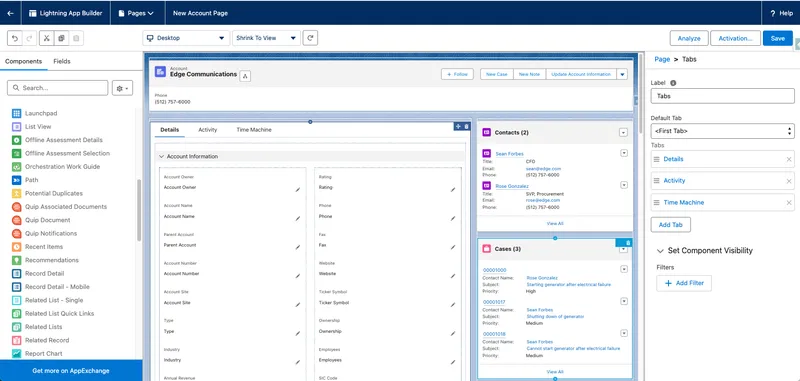This screenshot has width=800, height=381.
Task: Click the refresh canvas icon
Action: [x=311, y=38]
